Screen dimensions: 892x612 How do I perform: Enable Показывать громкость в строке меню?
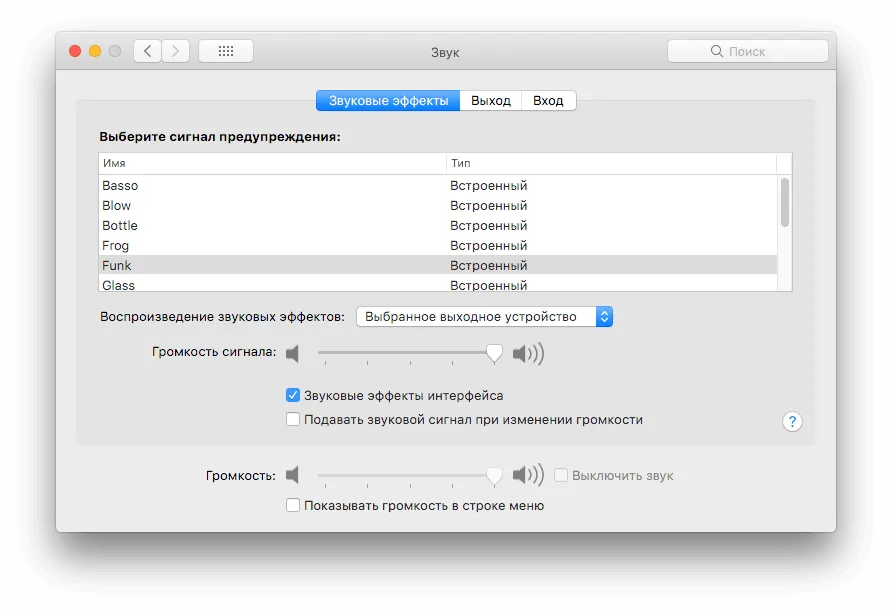pyautogui.click(x=293, y=505)
